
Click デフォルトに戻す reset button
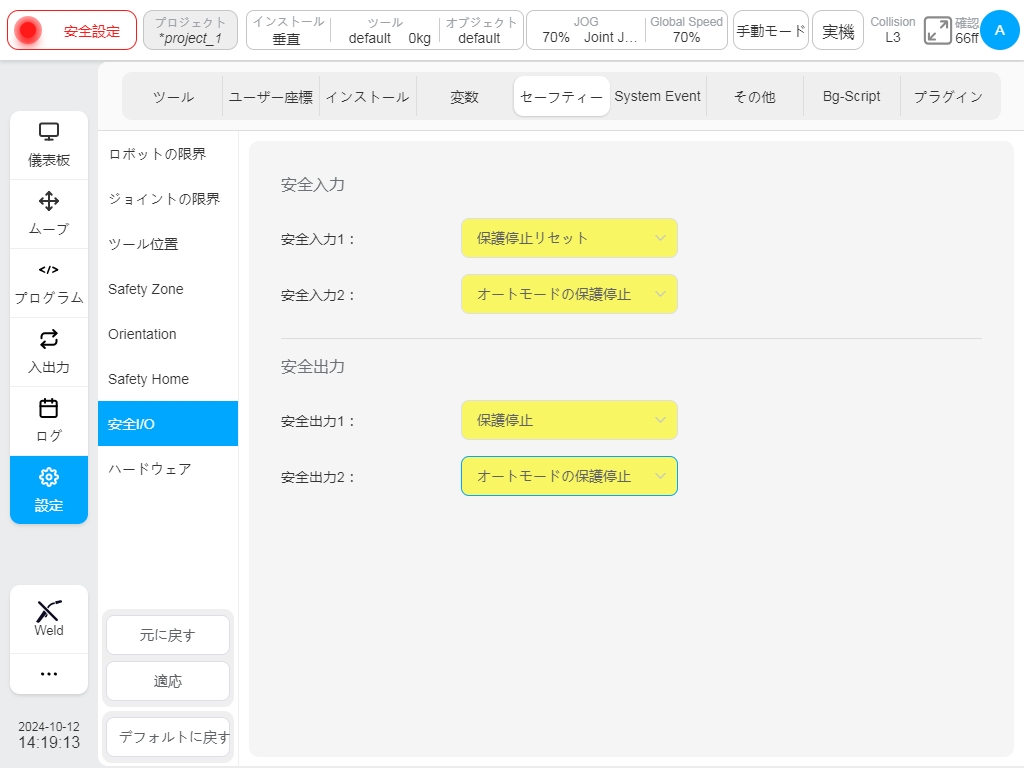168,737
